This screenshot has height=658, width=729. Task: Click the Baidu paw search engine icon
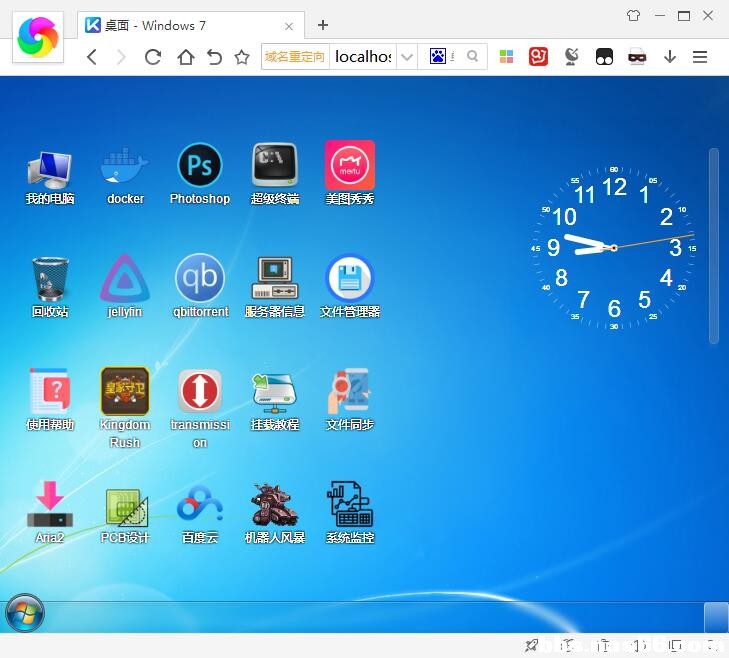coord(438,56)
